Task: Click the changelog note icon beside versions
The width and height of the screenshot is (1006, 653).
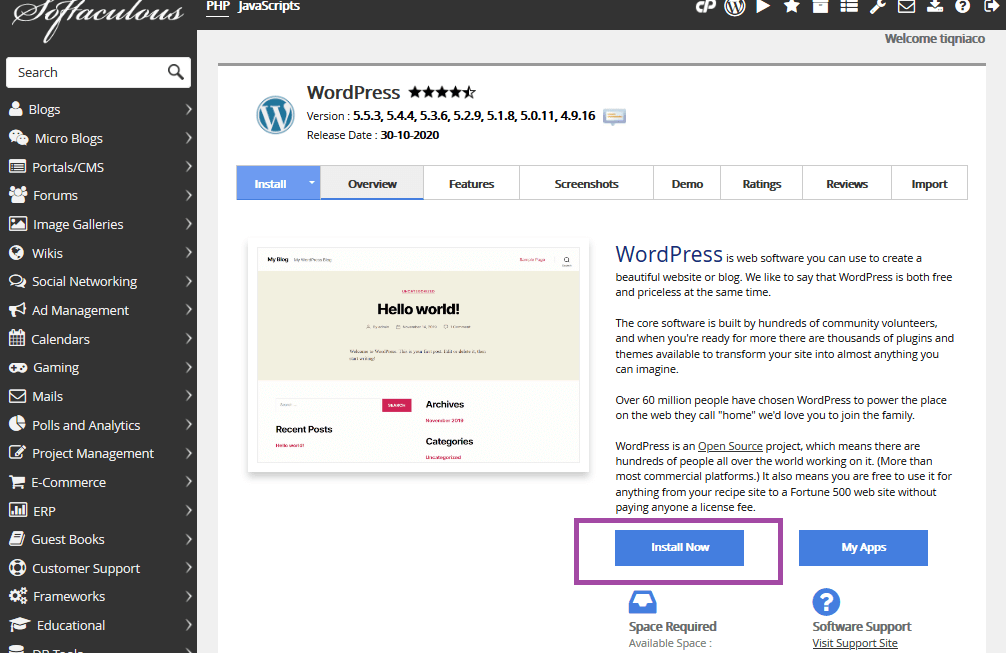Action: coord(615,117)
